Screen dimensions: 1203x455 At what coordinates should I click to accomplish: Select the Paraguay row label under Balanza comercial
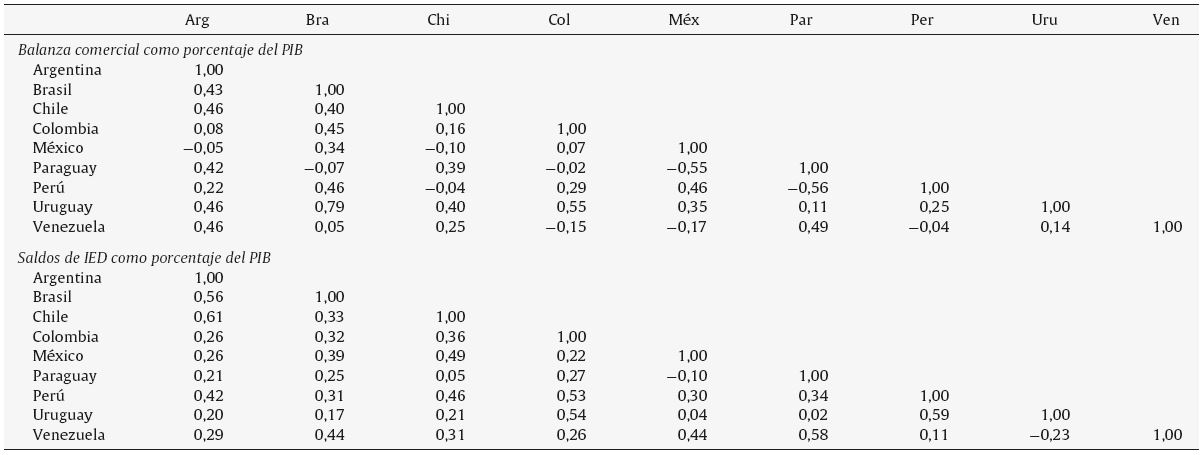point(64,168)
